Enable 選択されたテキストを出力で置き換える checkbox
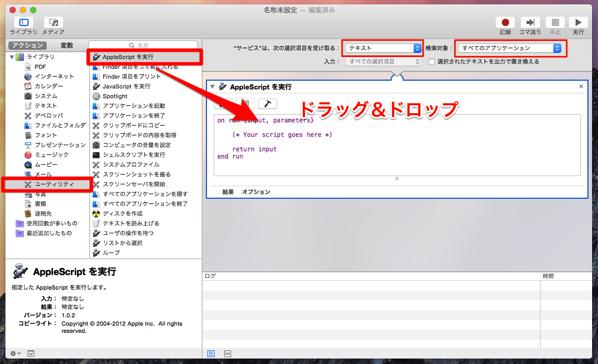This screenshot has height=364, width=598. 431,61
